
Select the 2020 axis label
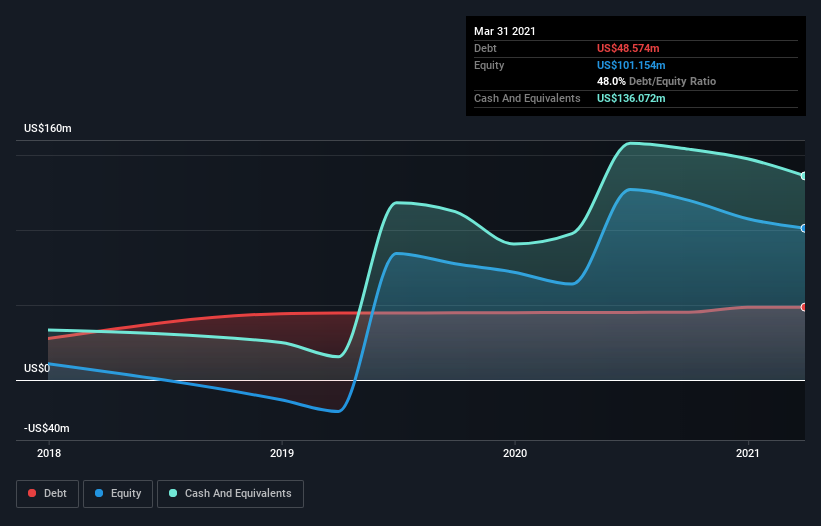(515, 453)
